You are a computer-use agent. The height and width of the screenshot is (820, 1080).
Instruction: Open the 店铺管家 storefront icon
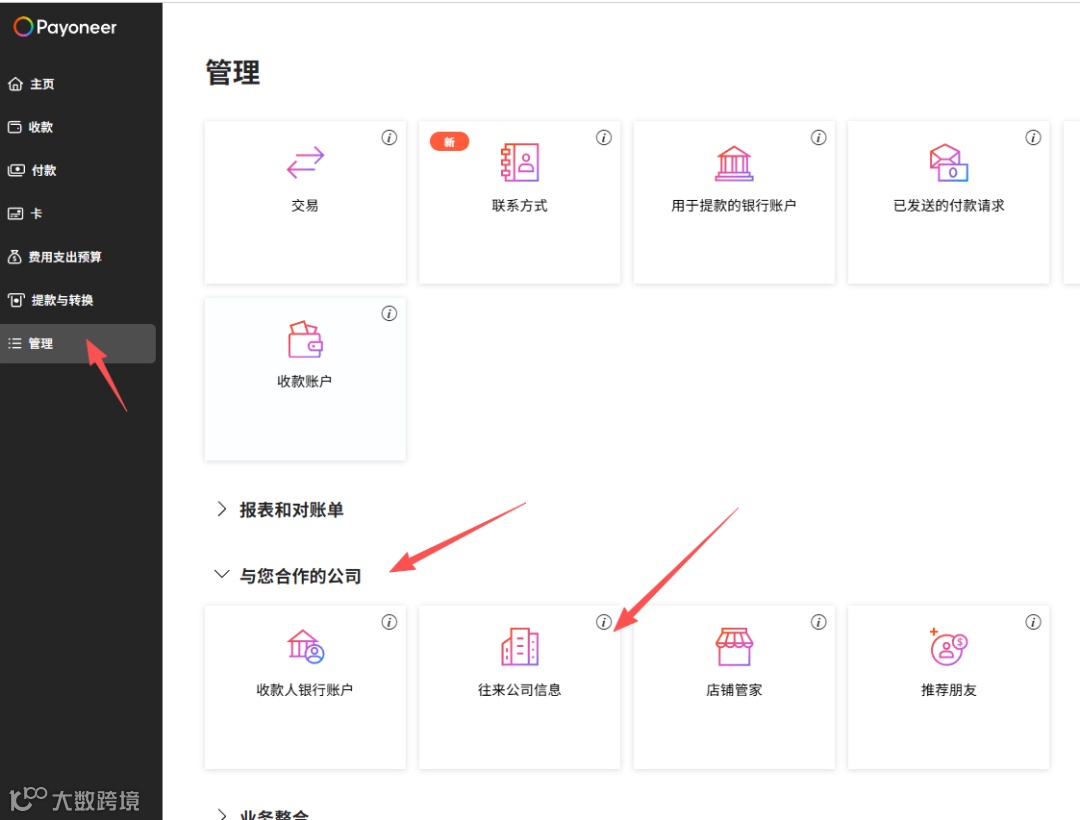(x=734, y=646)
